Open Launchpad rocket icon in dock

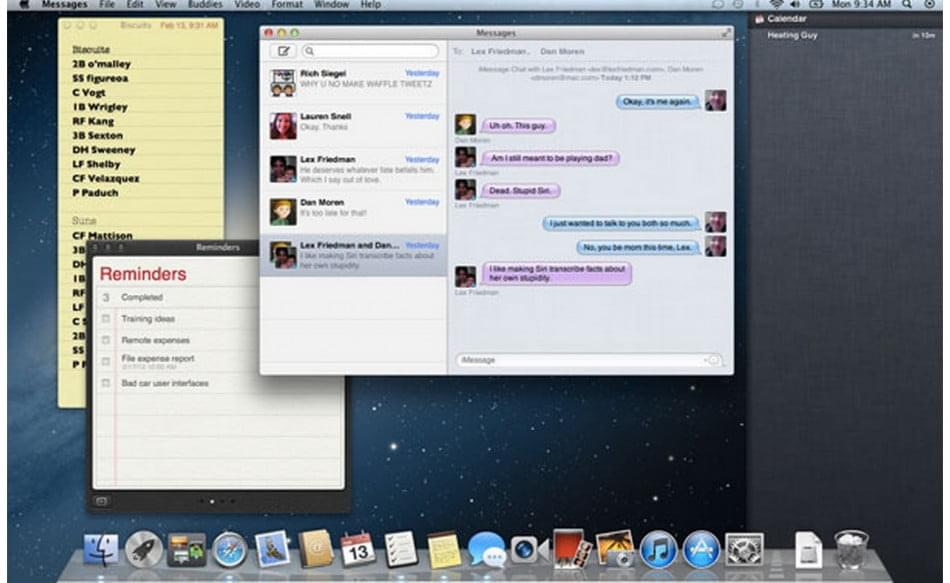point(144,548)
